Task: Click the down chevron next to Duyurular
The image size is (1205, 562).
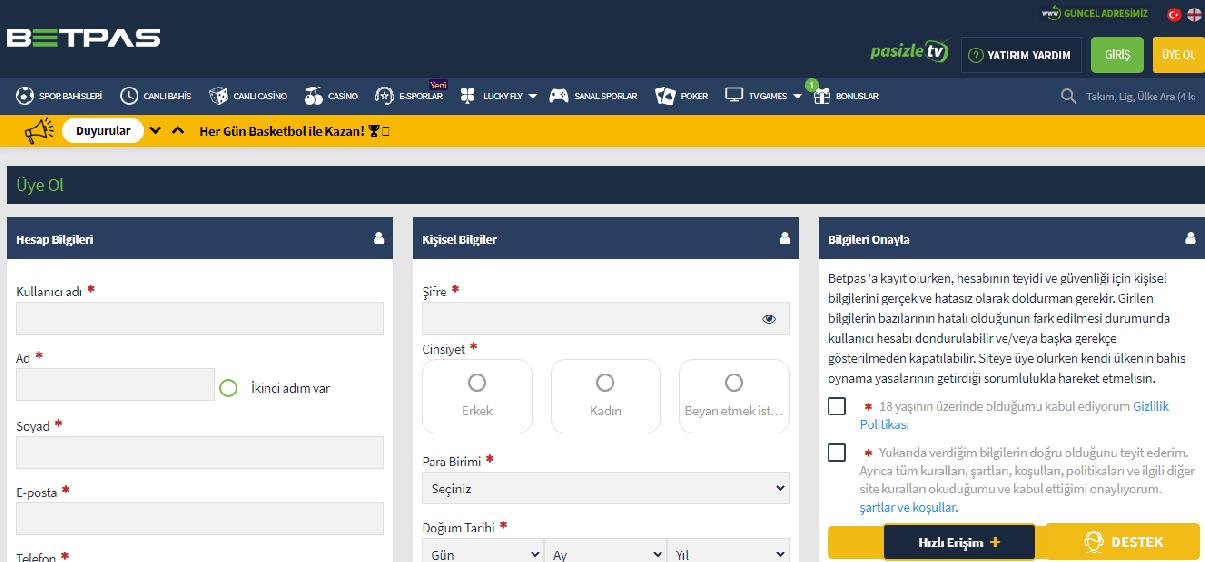Action: (155, 131)
